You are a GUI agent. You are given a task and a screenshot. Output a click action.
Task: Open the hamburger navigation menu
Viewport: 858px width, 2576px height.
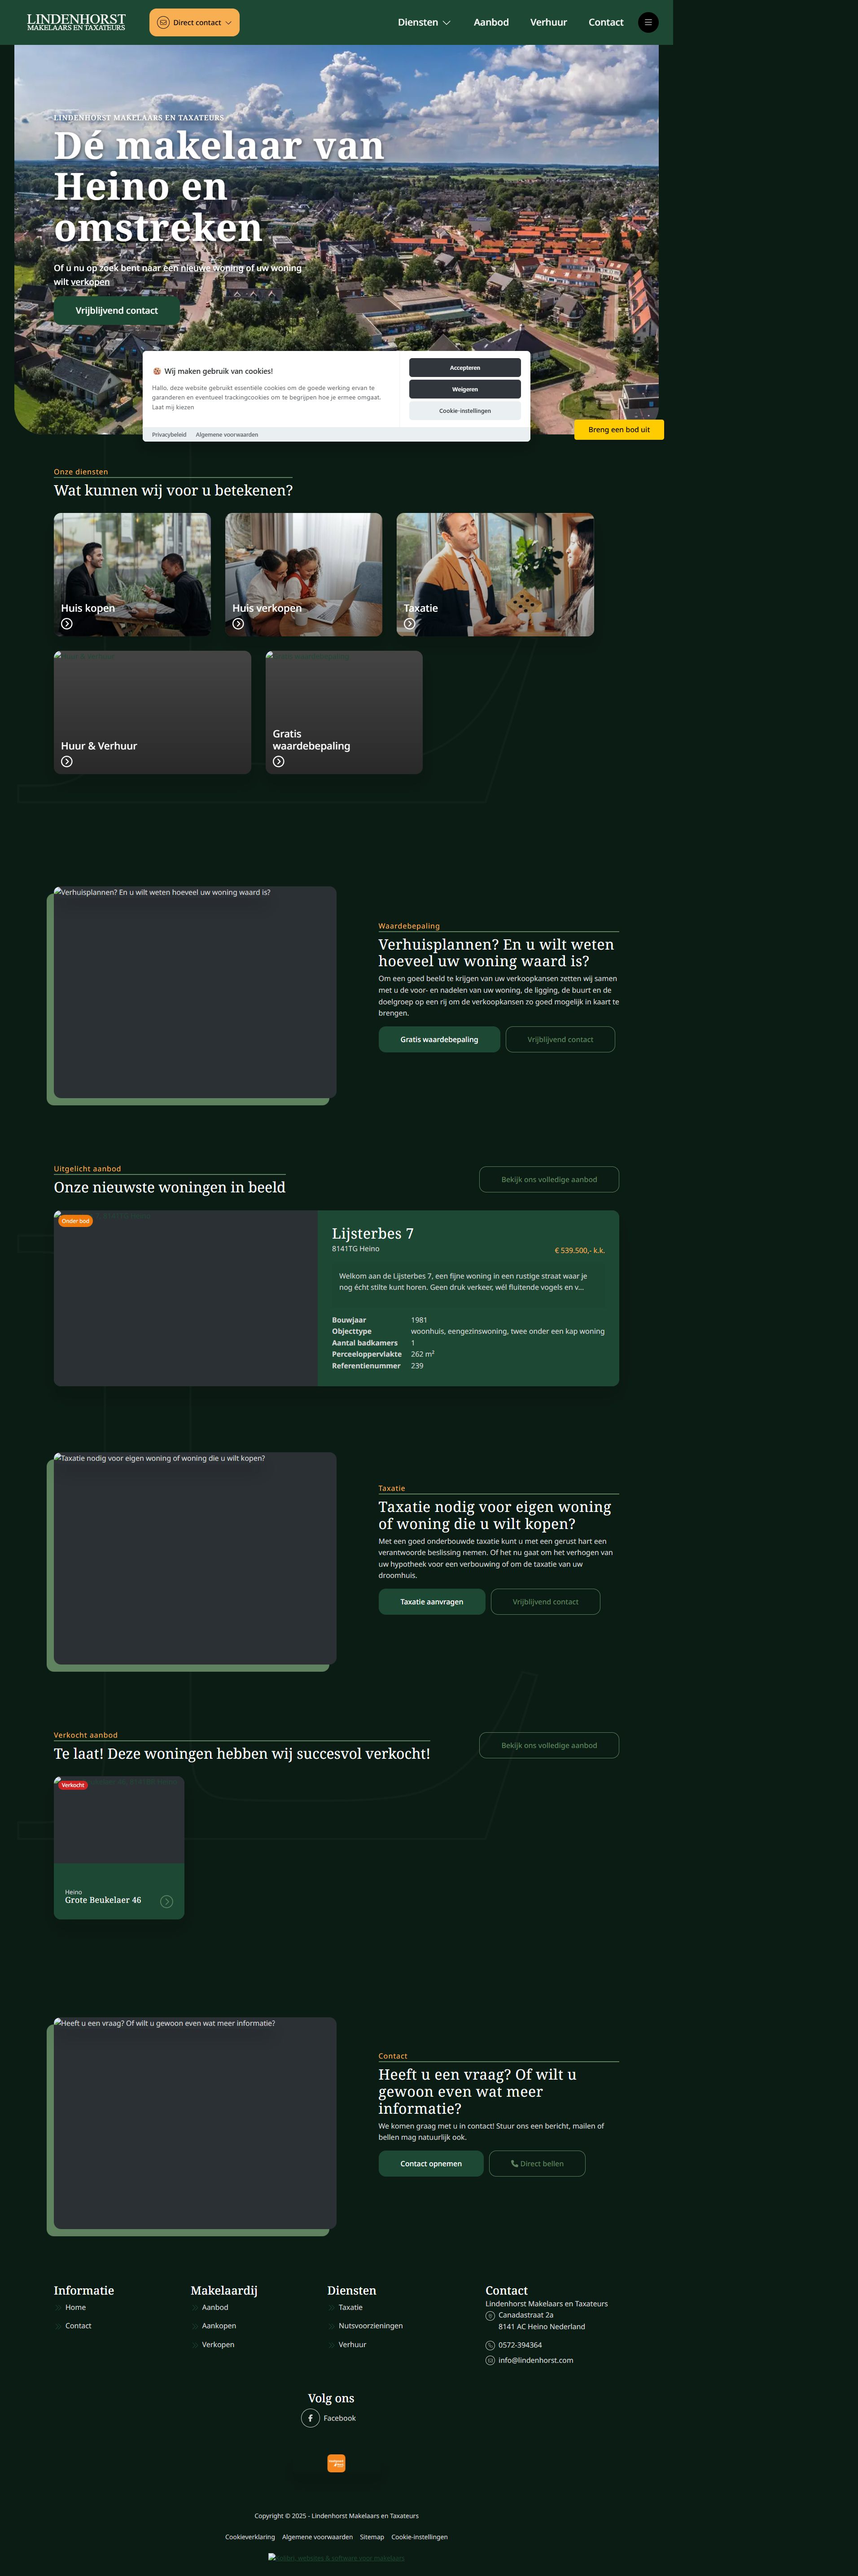tap(648, 22)
